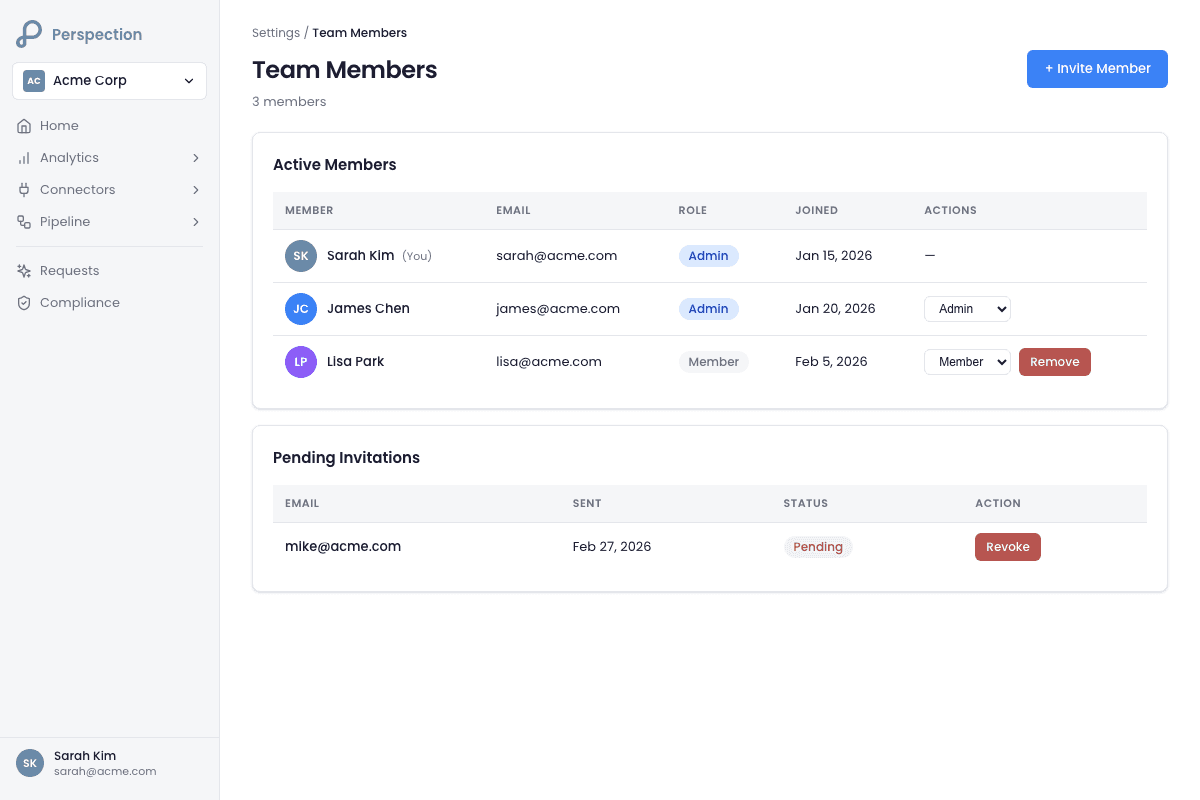Click Lisa Park's LP avatar
The width and height of the screenshot is (1200, 800).
point(301,362)
